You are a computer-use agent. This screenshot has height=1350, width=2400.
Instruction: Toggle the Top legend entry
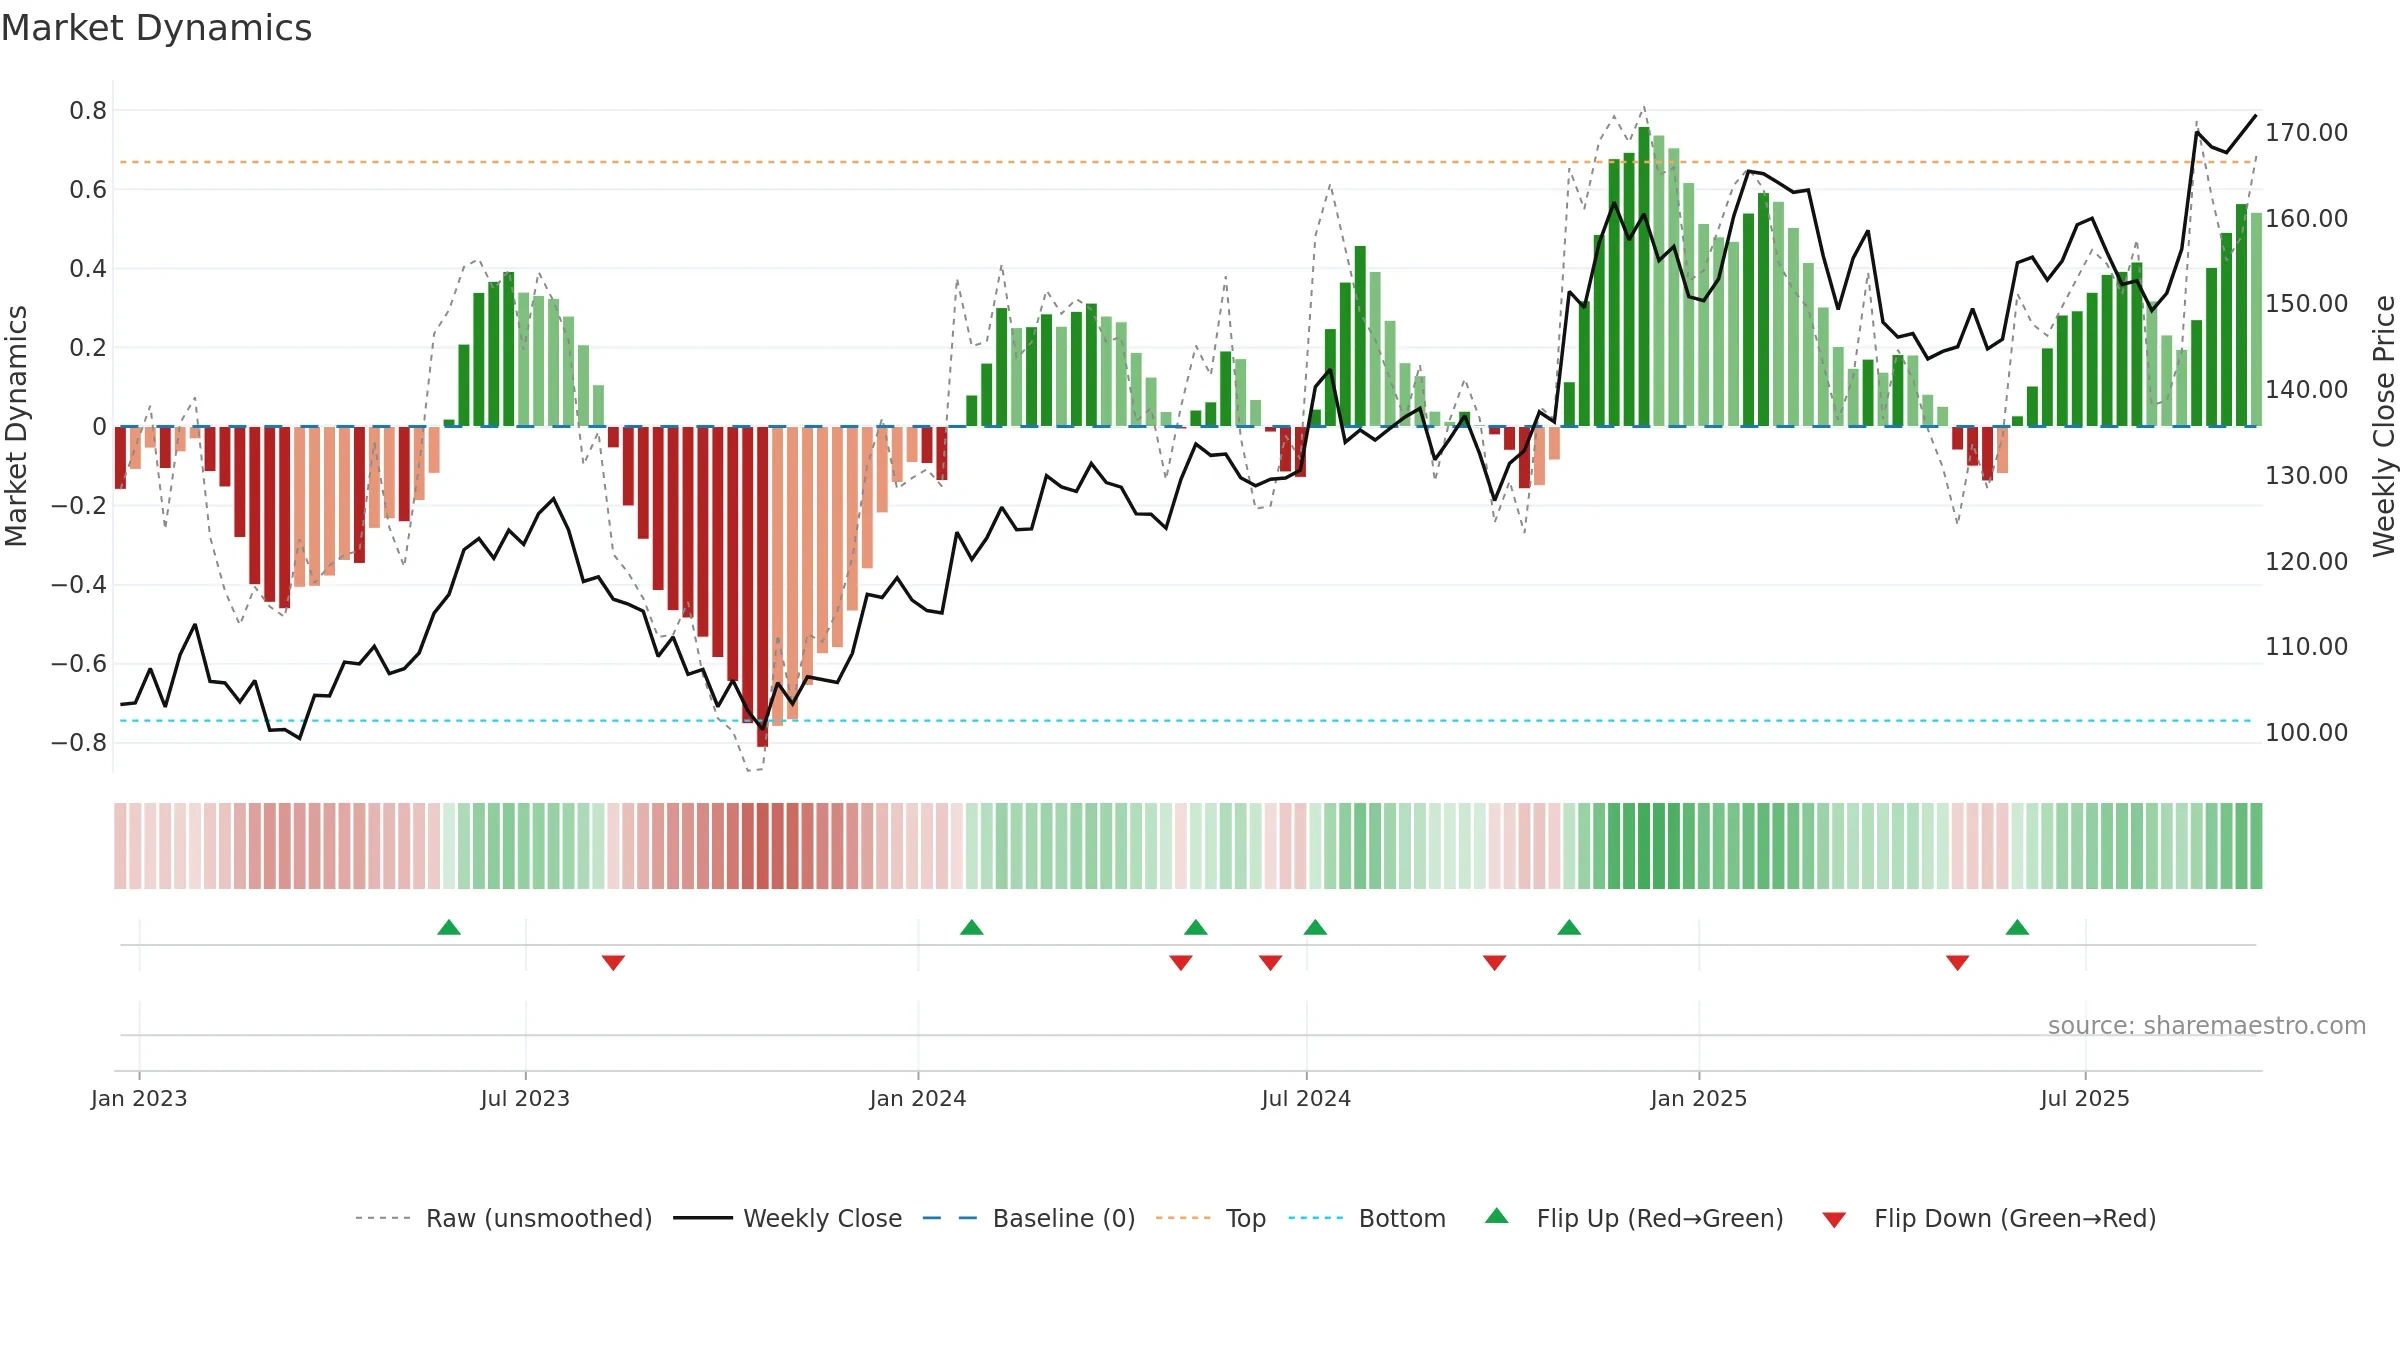(x=1211, y=1218)
